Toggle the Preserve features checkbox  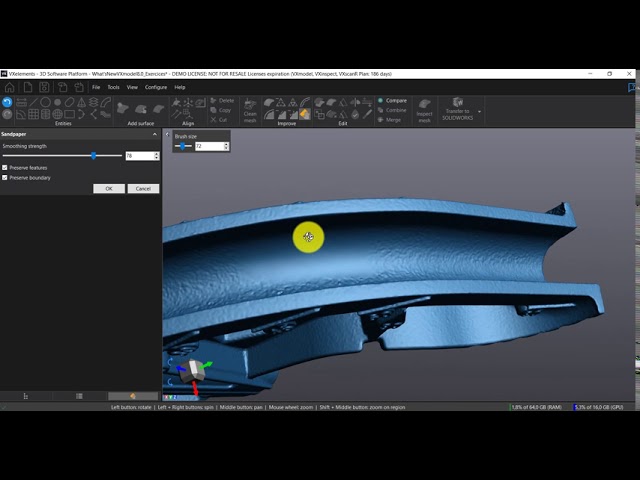coord(5,167)
